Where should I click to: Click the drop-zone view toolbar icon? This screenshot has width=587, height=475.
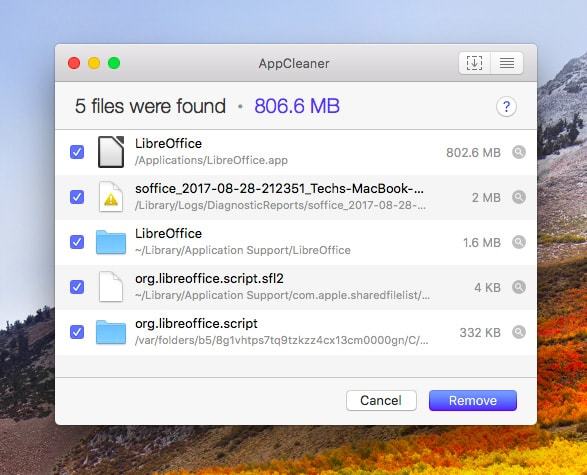click(x=474, y=63)
